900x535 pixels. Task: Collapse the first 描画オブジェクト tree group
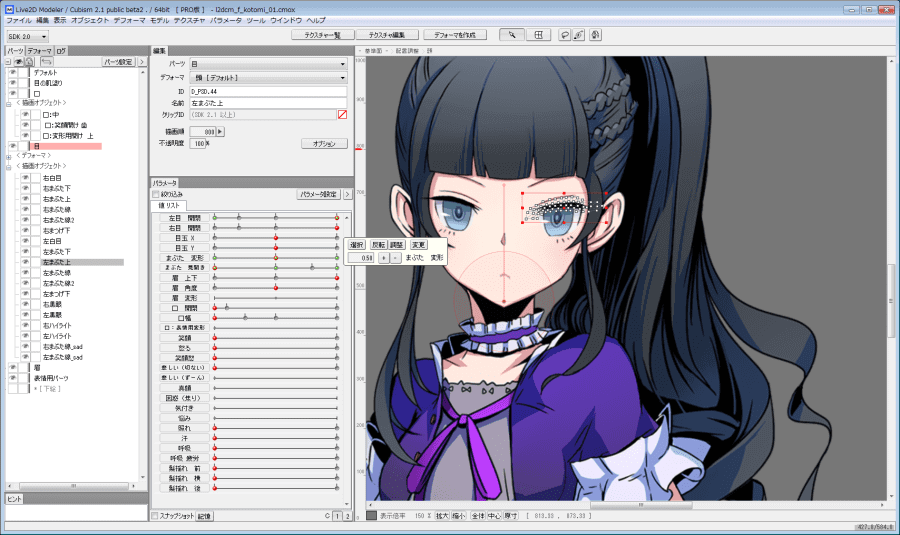pos(9,104)
